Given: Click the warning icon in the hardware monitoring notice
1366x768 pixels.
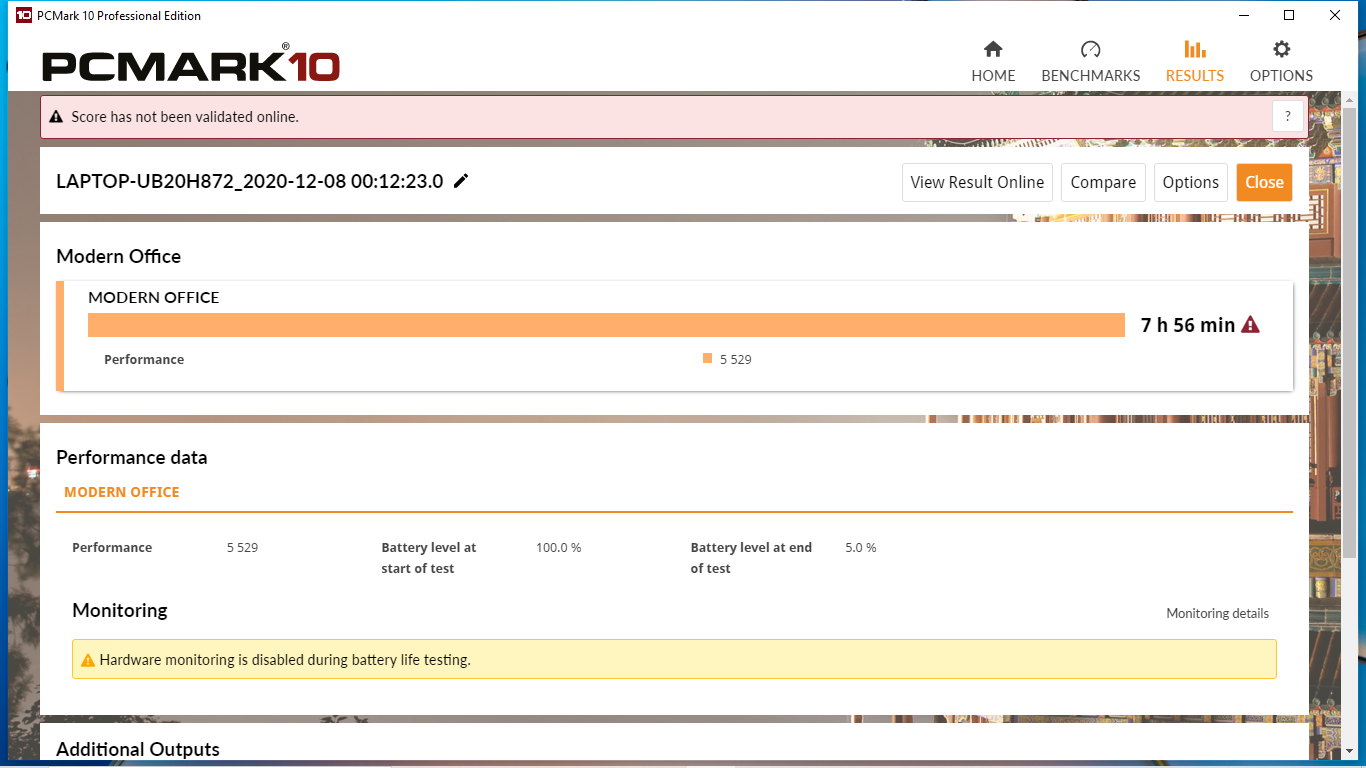Looking at the screenshot, I should click(x=88, y=660).
